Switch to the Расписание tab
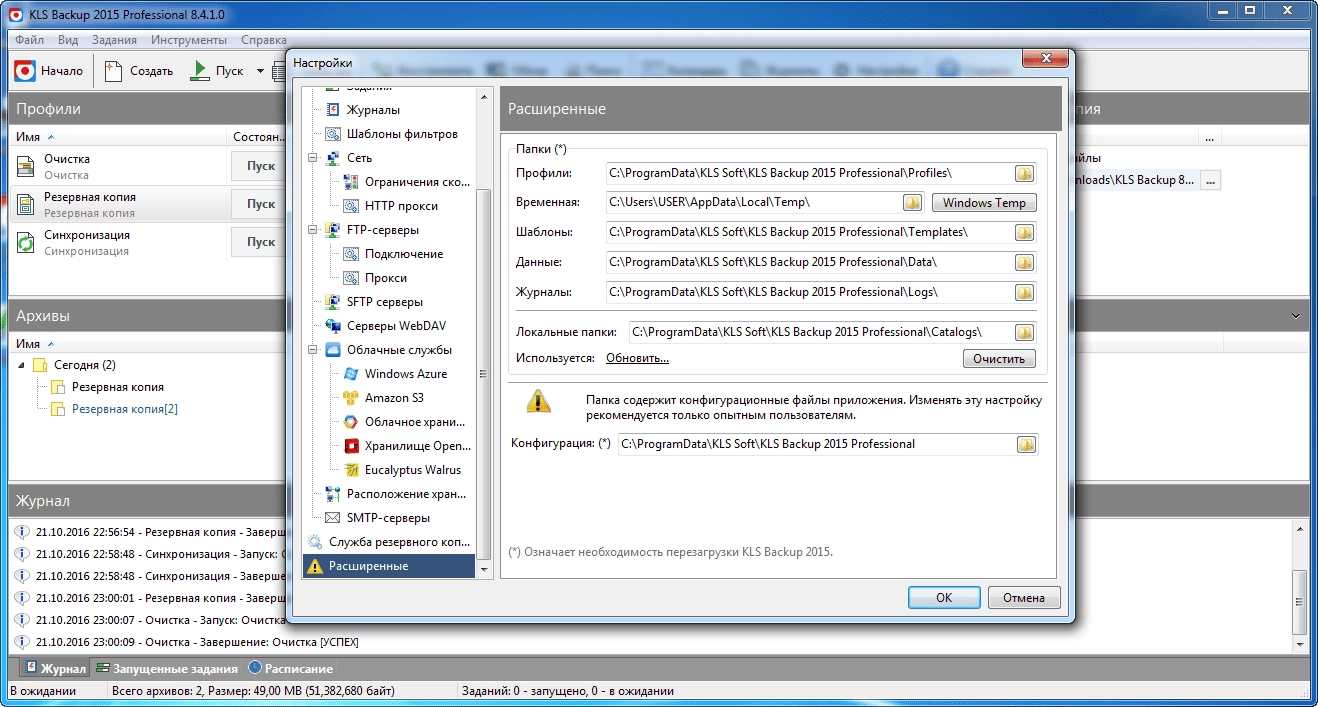1318x707 pixels. [x=291, y=668]
